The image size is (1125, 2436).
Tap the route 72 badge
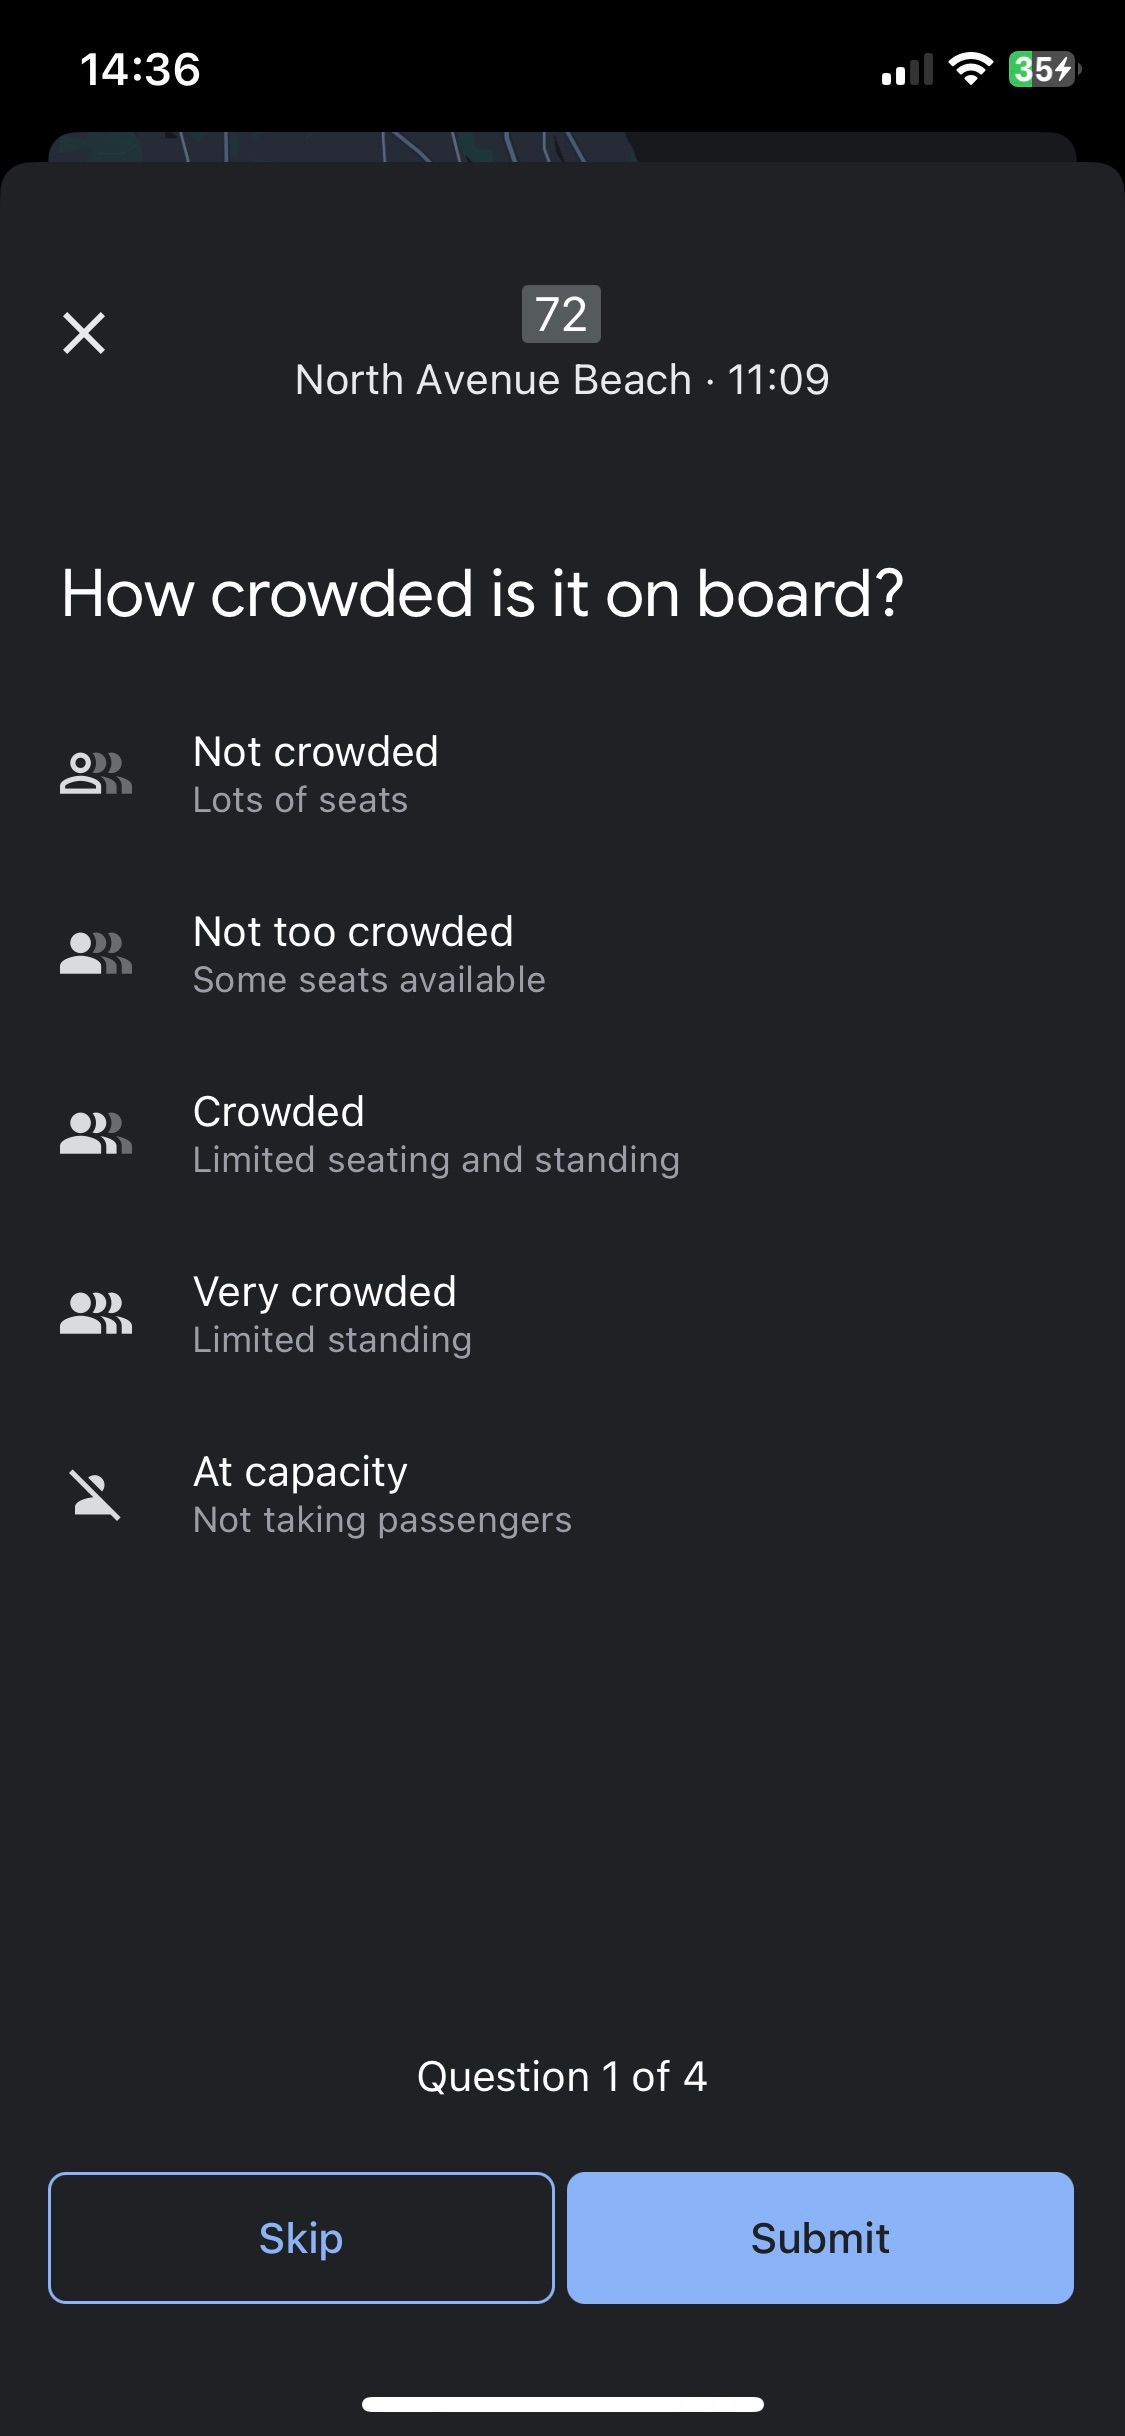(561, 314)
